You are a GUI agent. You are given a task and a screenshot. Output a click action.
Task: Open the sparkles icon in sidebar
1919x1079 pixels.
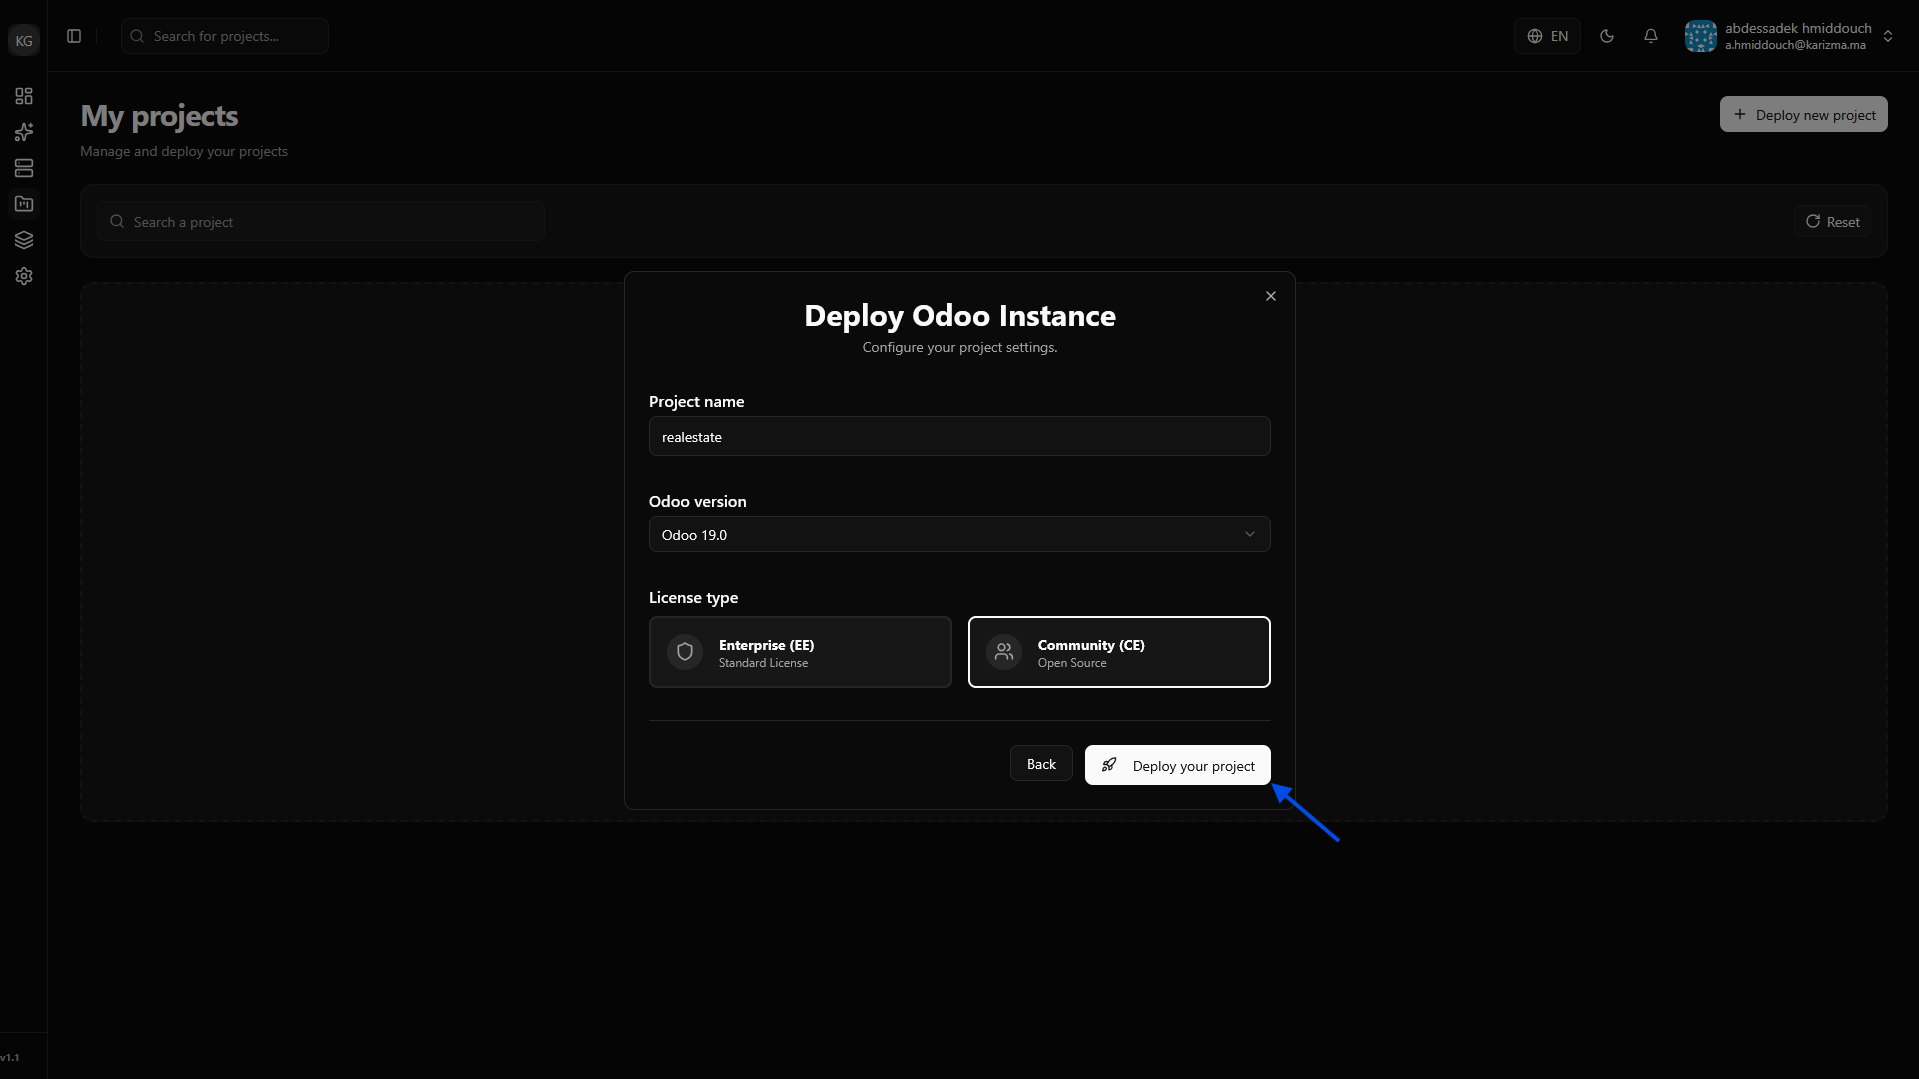(x=24, y=132)
